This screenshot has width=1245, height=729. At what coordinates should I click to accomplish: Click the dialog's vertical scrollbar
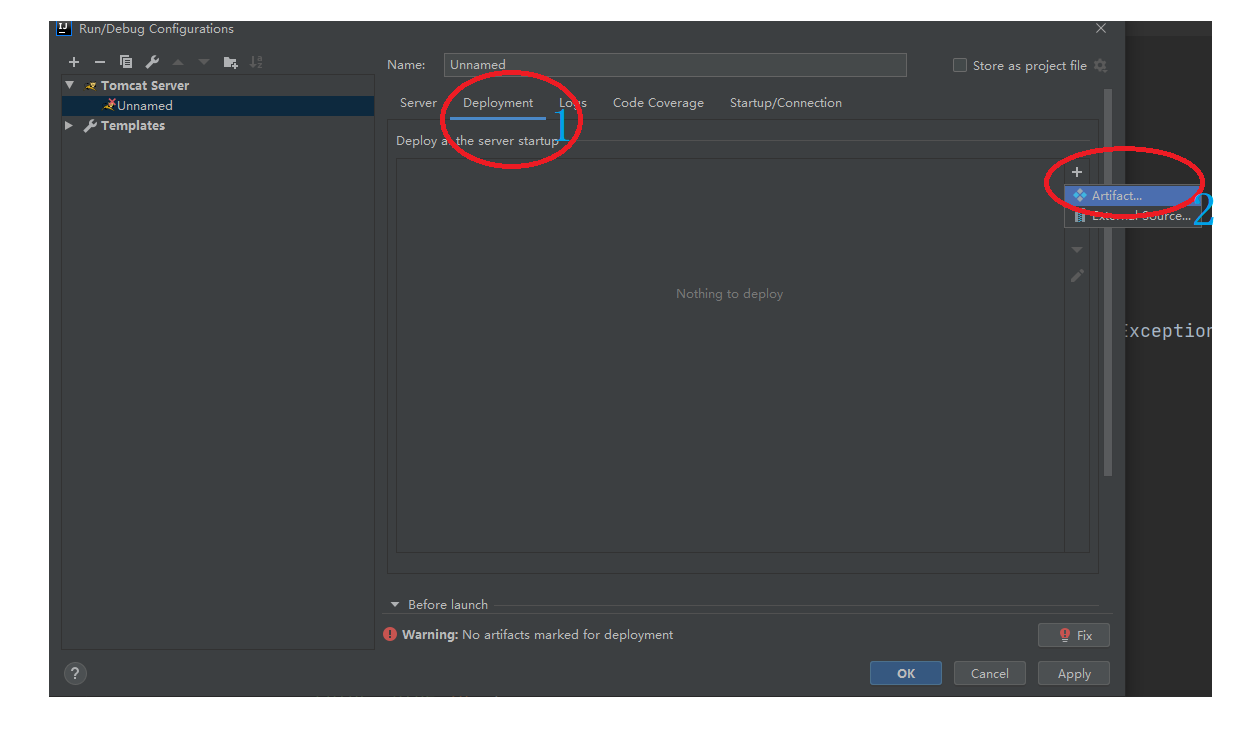1107,282
